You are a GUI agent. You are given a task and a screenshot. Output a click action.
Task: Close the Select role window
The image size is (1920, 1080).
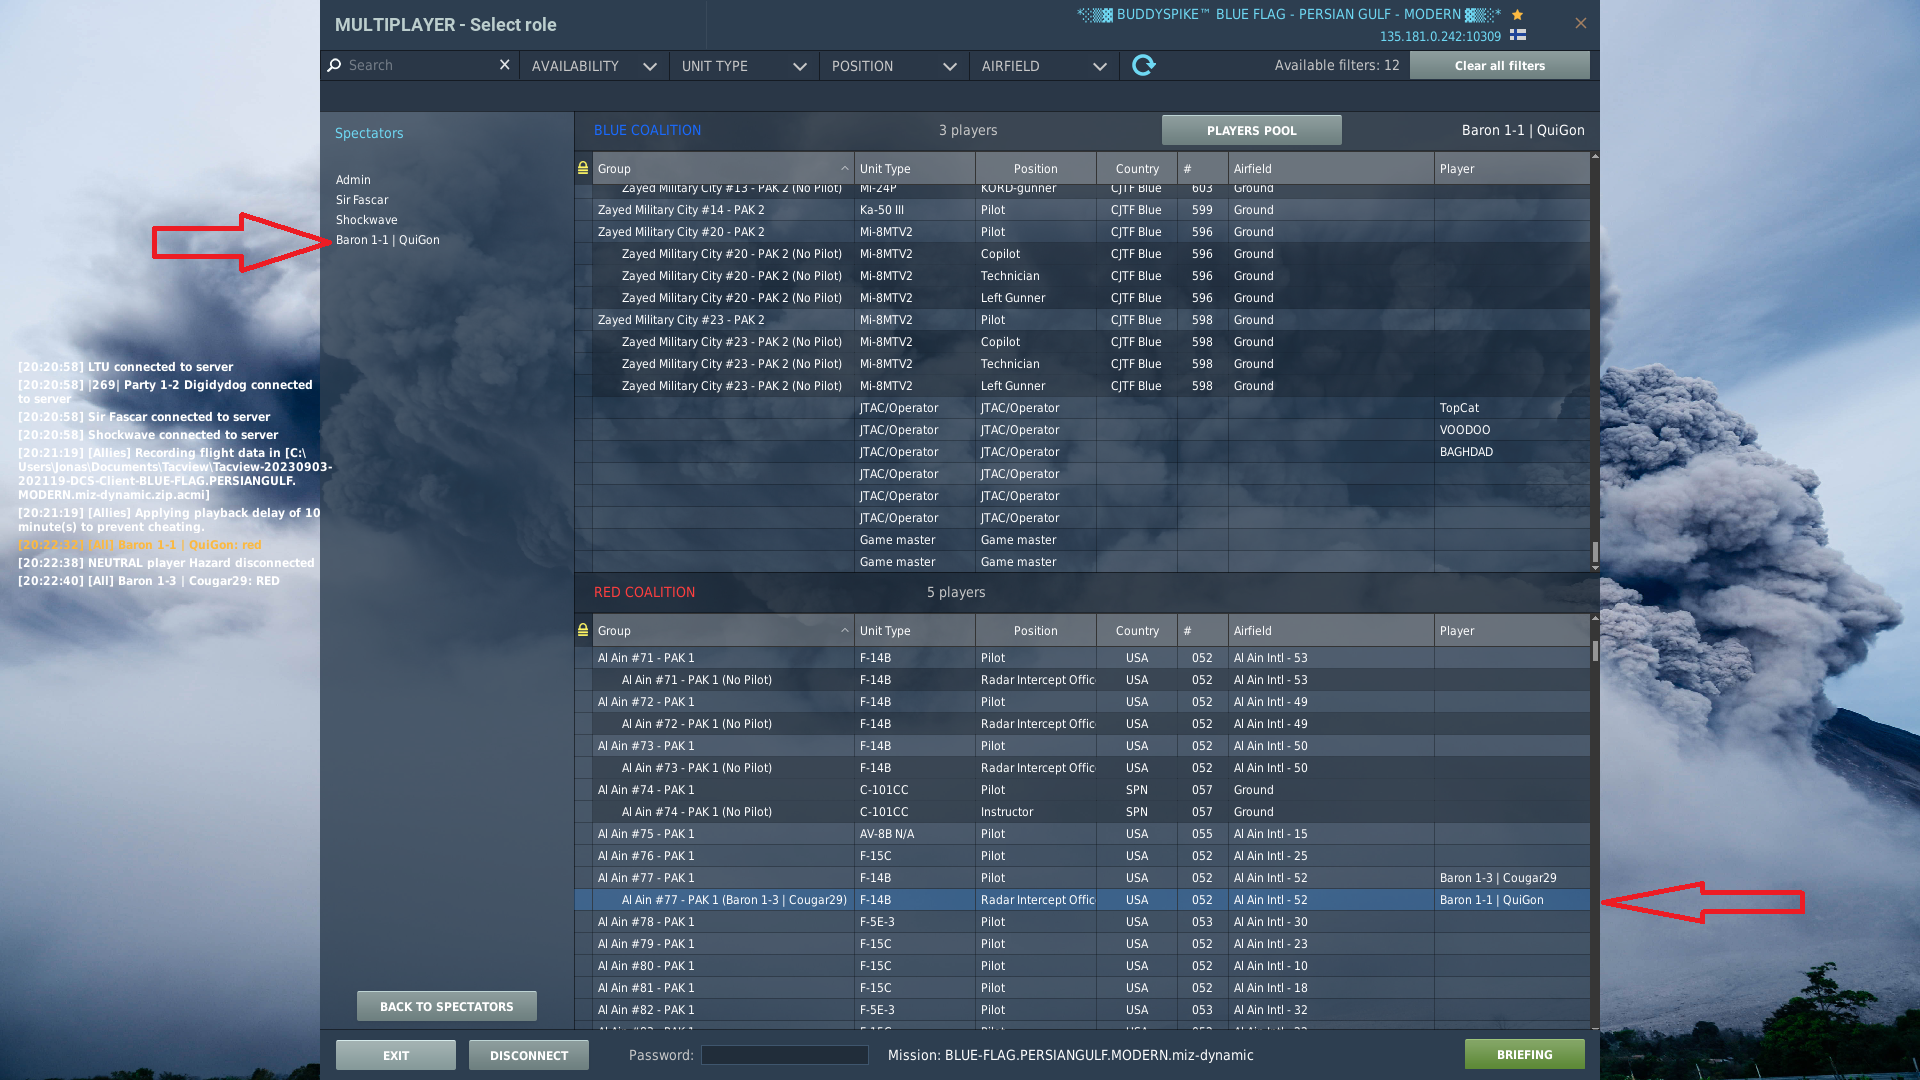coord(1580,23)
